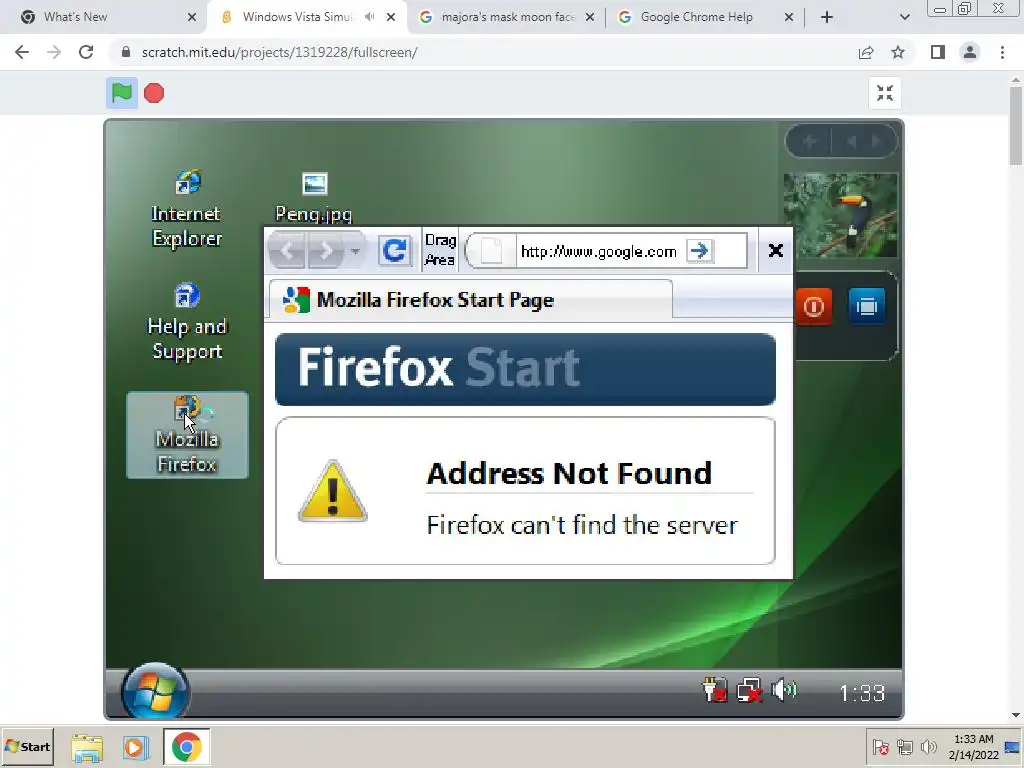Exit Scratch fullscreen mode

pyautogui.click(x=885, y=93)
